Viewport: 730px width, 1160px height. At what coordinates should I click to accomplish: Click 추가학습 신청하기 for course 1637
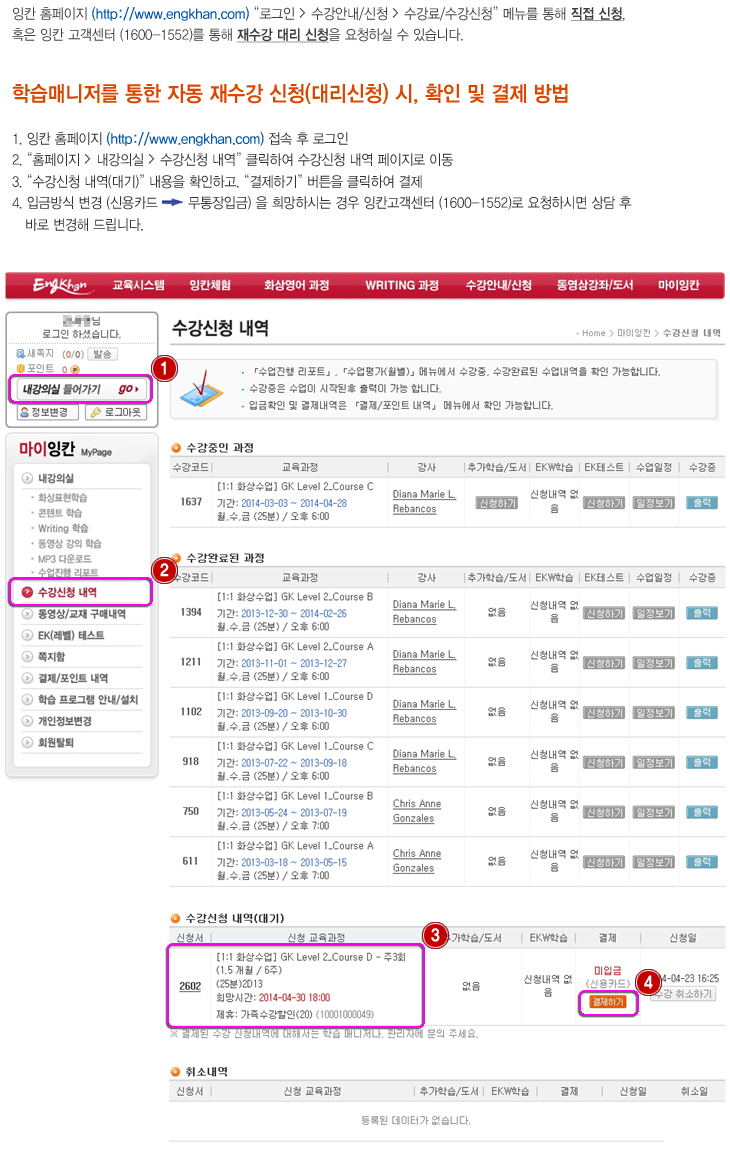[497, 503]
